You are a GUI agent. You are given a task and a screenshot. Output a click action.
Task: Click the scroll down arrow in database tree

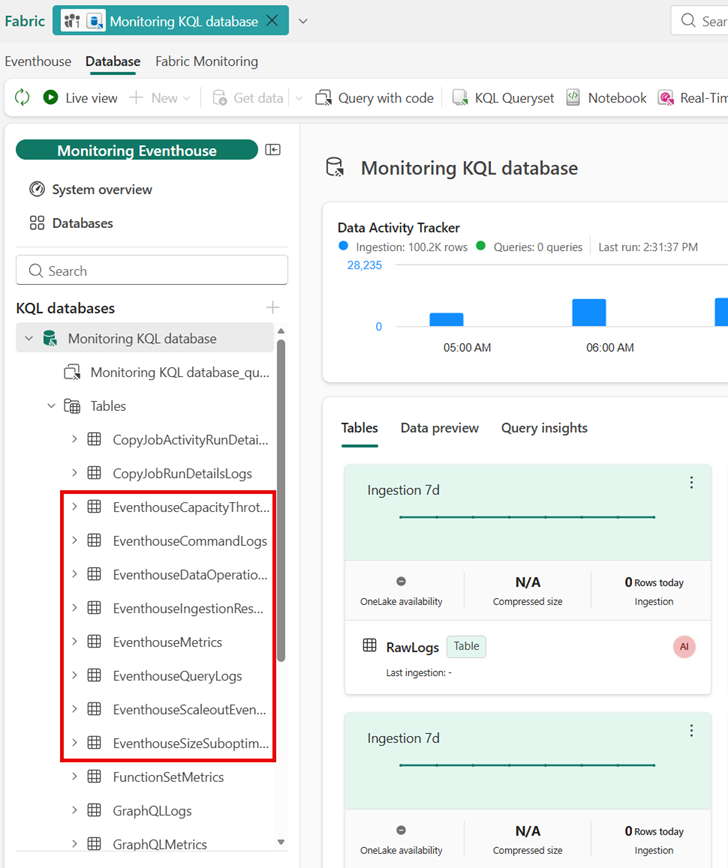coord(281,842)
